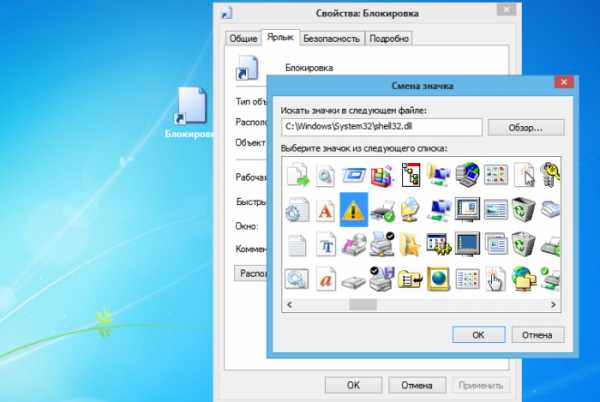
Task: Select the italic red letter a font icon
Action: pos(326,279)
